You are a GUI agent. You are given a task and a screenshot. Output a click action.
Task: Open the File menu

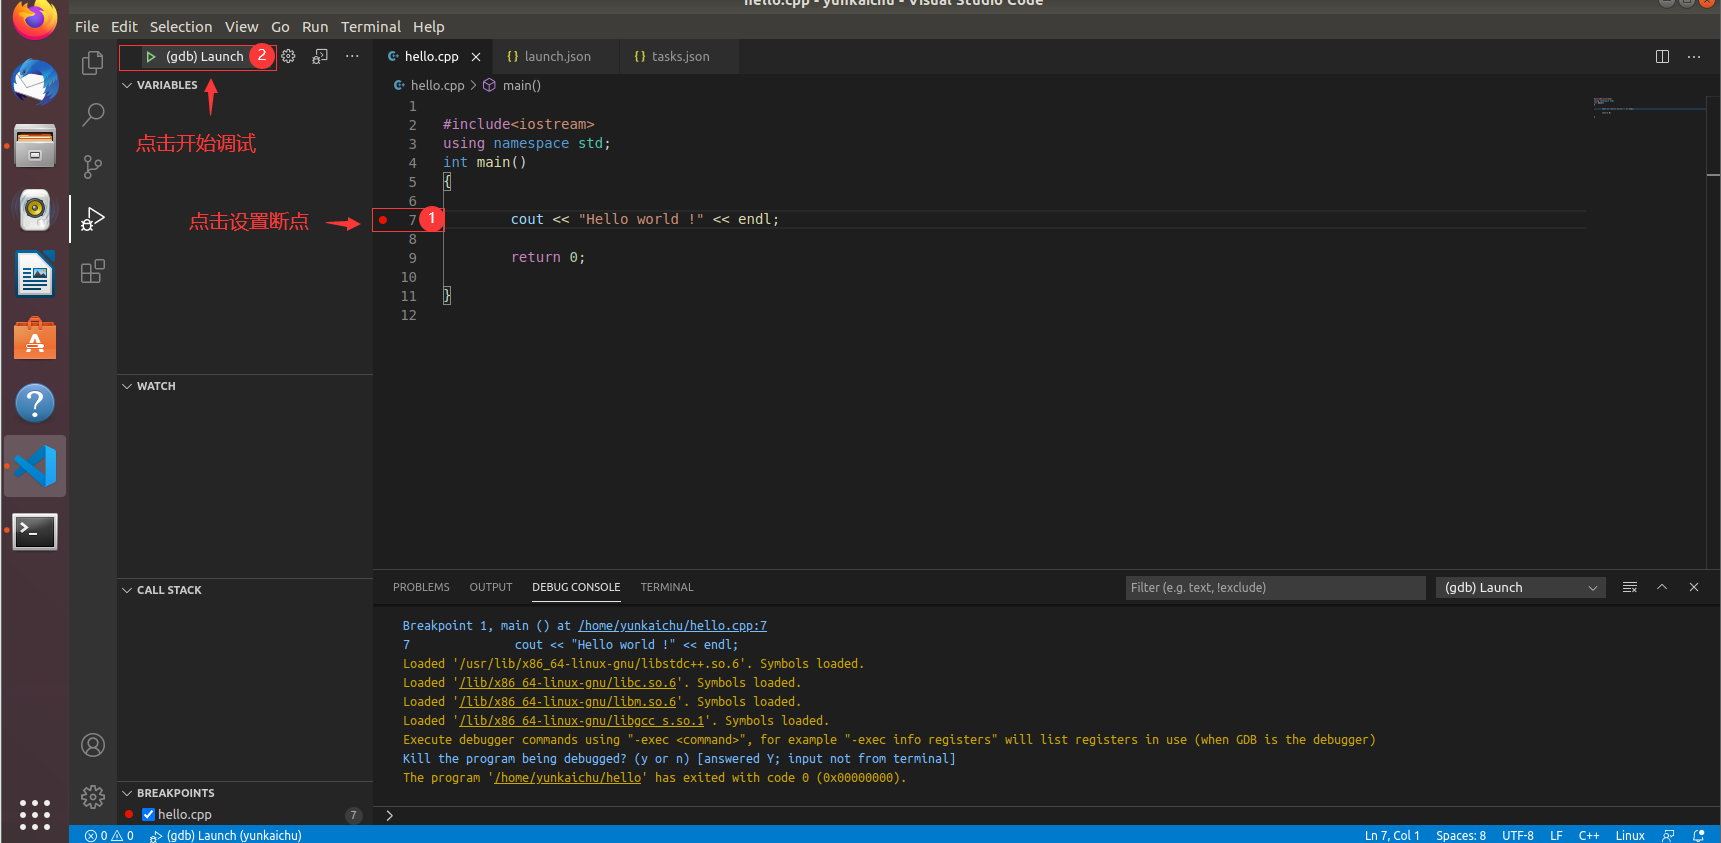click(x=87, y=27)
